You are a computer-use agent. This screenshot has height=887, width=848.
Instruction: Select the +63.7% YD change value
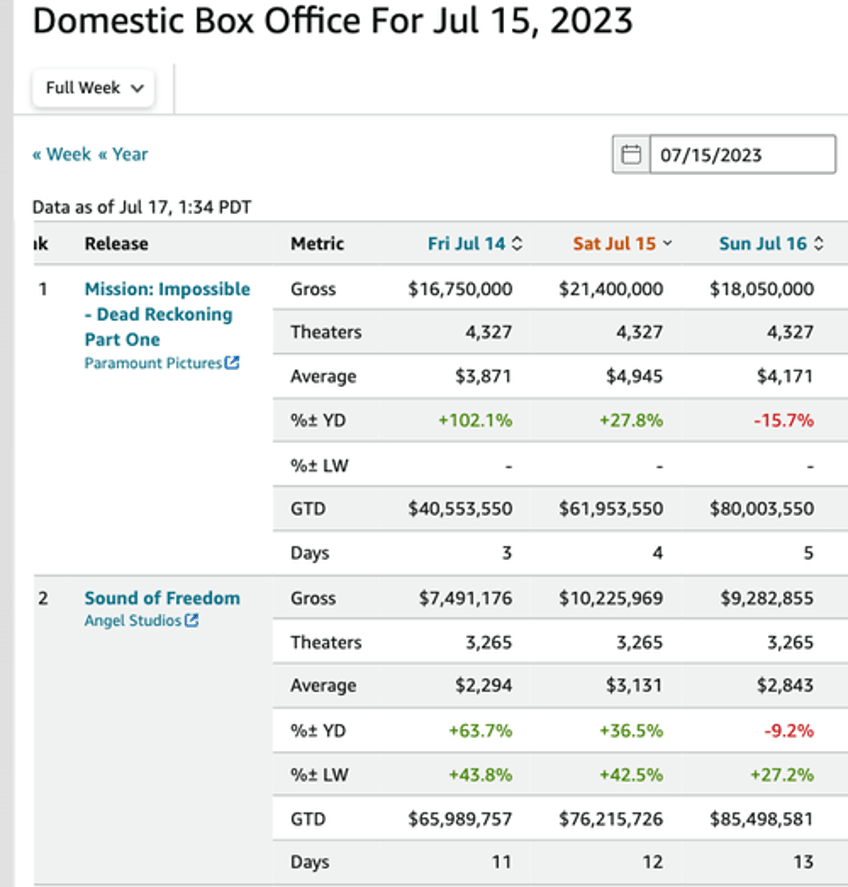point(480,730)
